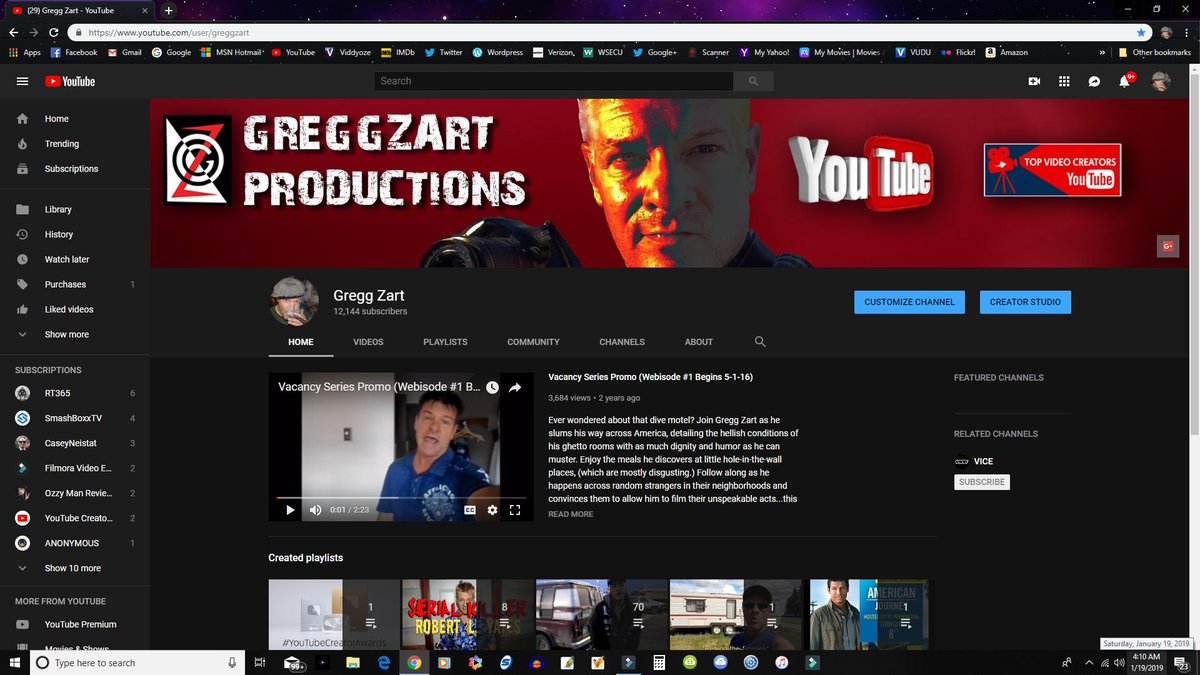Open the YouTube hamburger guide menu
The width and height of the screenshot is (1200, 675).
pyautogui.click(x=22, y=81)
